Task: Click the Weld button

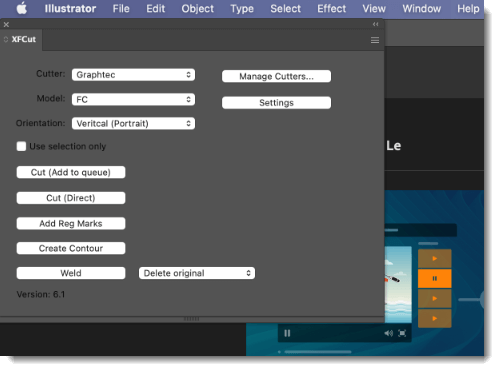Action: [x=71, y=273]
